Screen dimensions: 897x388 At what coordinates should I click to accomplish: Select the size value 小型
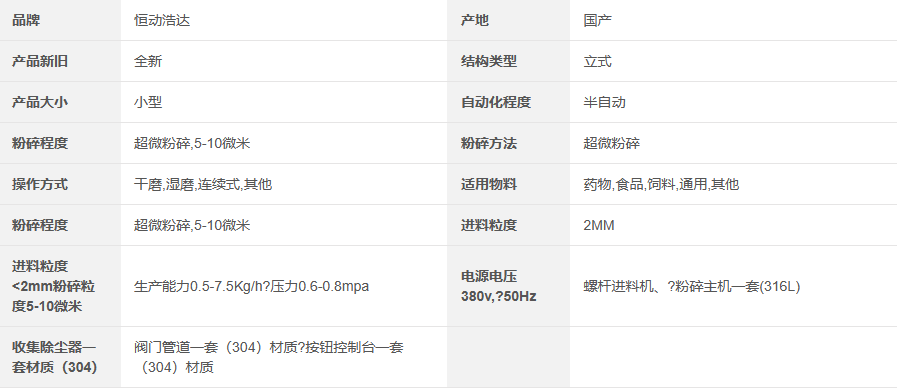pos(148,102)
